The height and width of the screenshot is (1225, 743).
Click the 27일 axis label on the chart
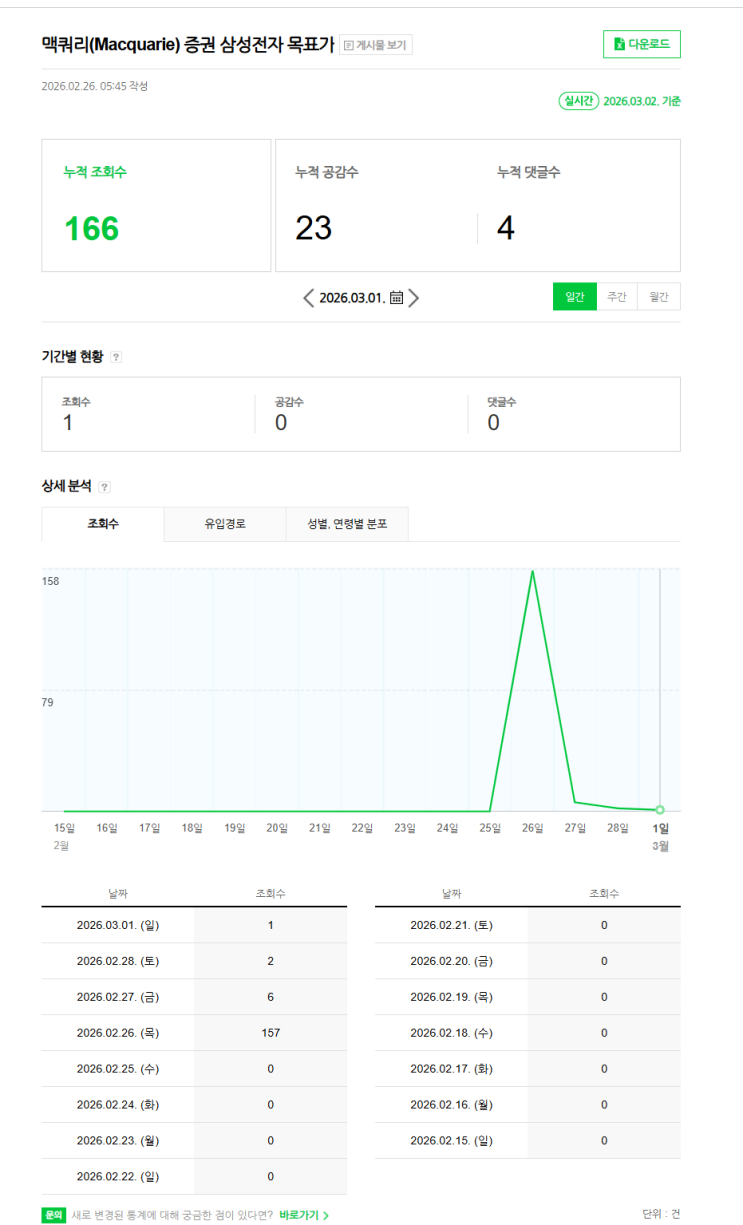click(575, 828)
